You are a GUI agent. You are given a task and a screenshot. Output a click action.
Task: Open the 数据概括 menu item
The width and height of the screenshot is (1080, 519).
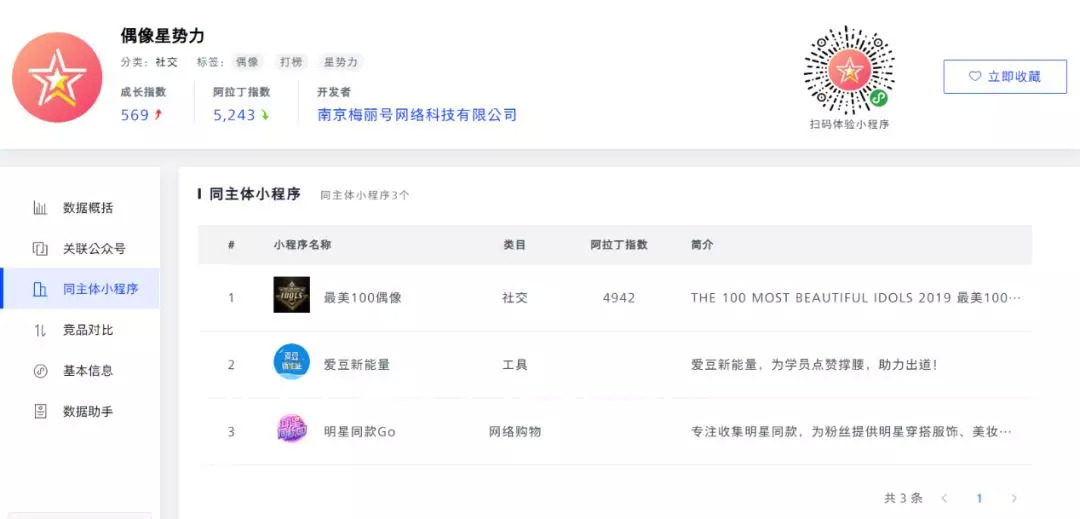click(88, 208)
